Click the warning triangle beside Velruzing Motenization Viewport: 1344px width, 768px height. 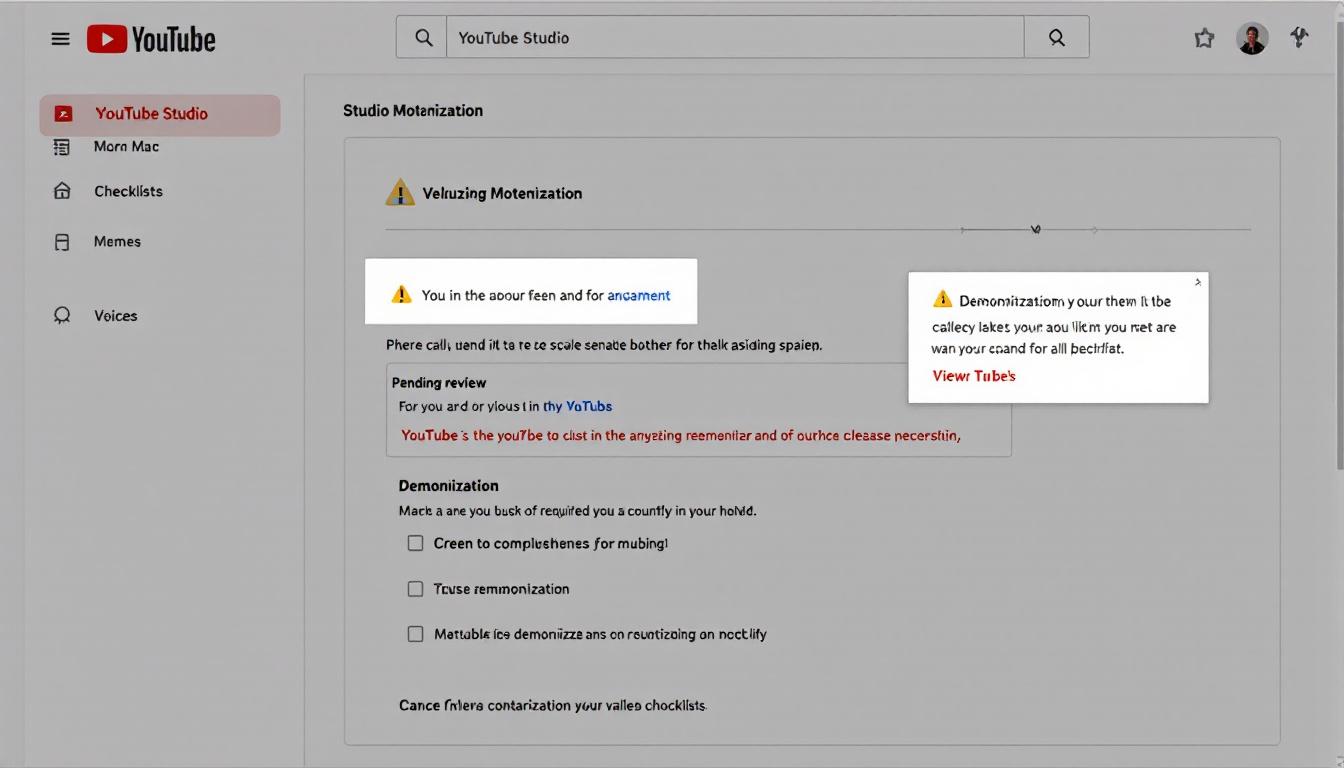[400, 192]
